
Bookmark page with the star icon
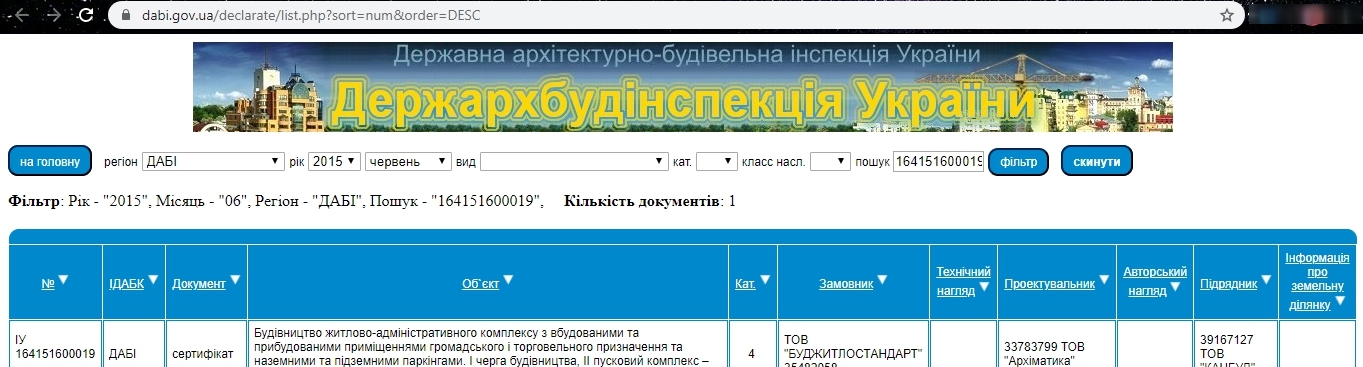point(1227,15)
